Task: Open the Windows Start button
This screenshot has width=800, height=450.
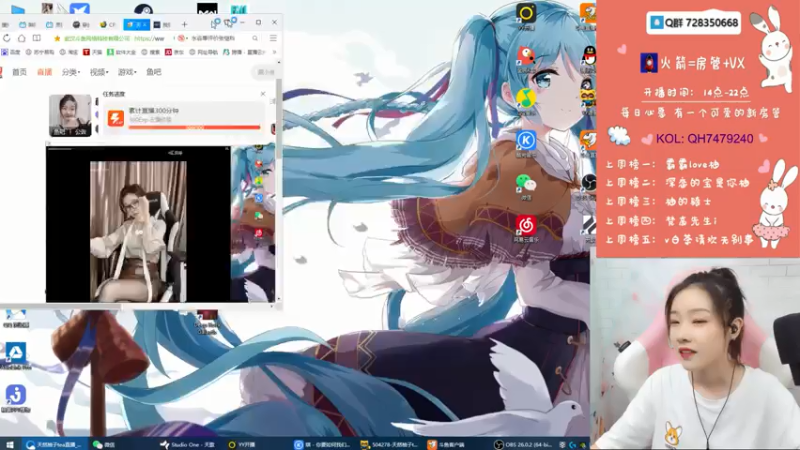Action: click(x=9, y=444)
